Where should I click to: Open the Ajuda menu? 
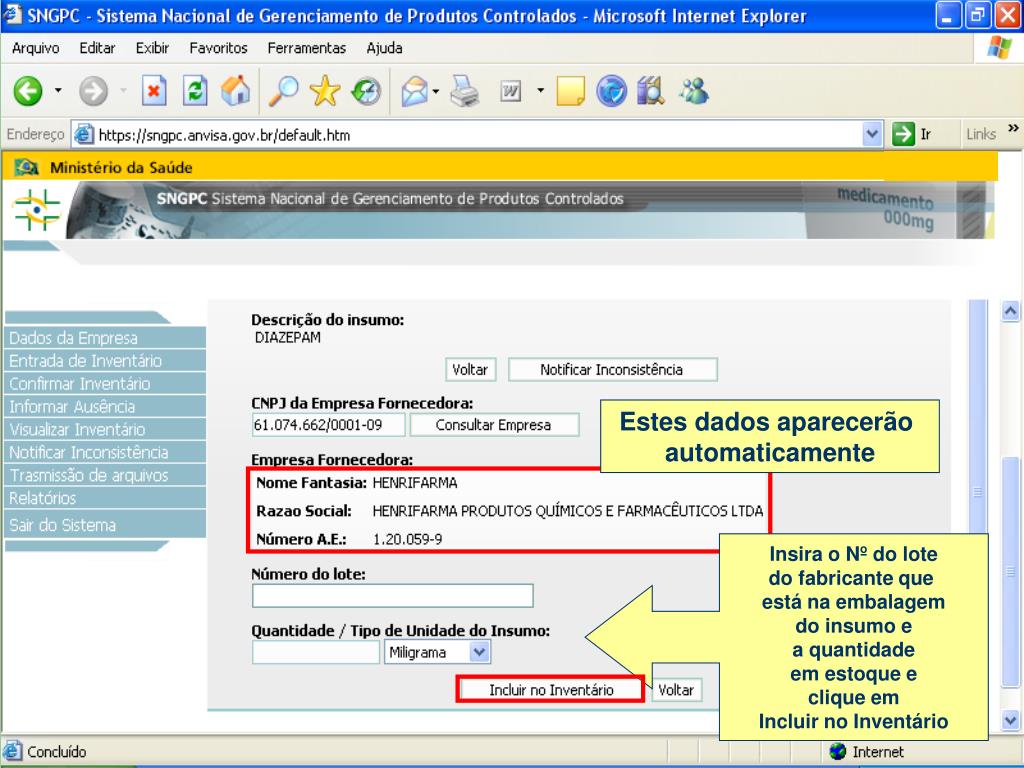(384, 48)
